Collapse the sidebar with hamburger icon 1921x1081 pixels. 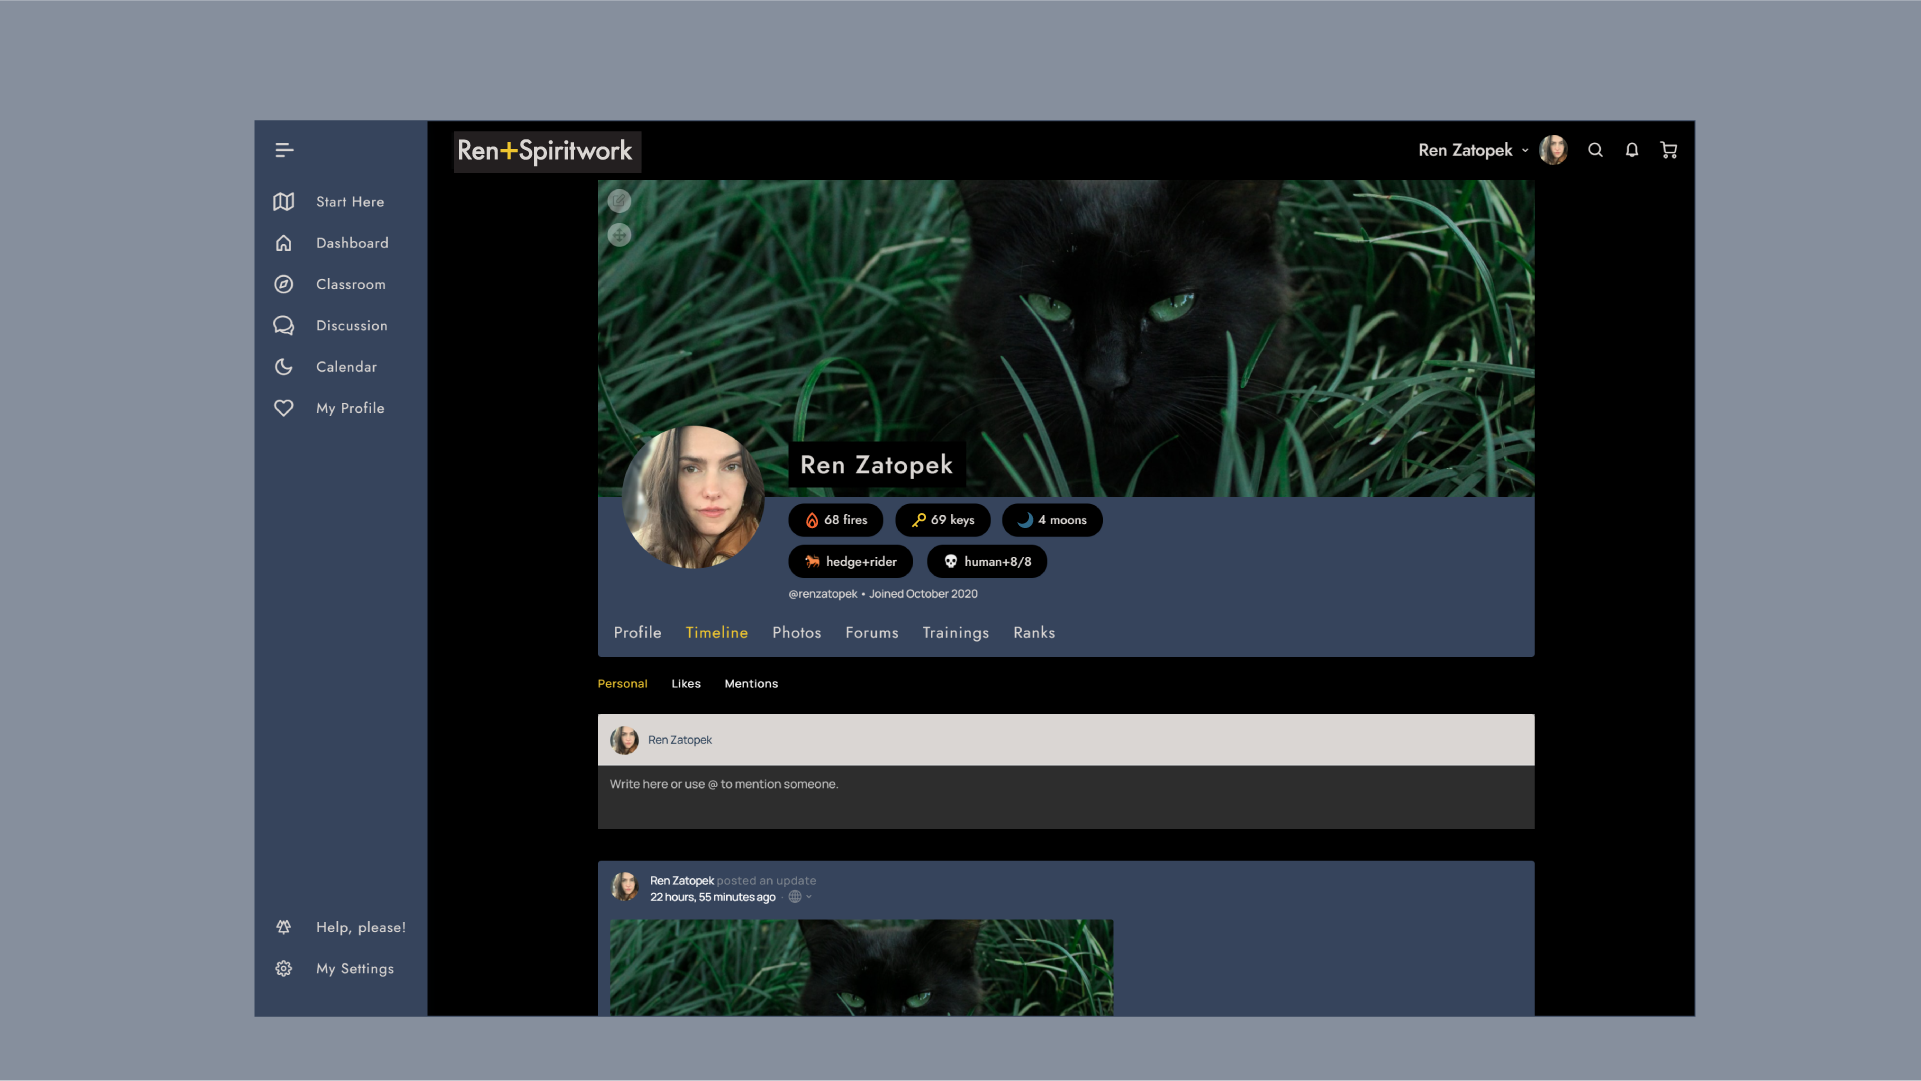(284, 150)
